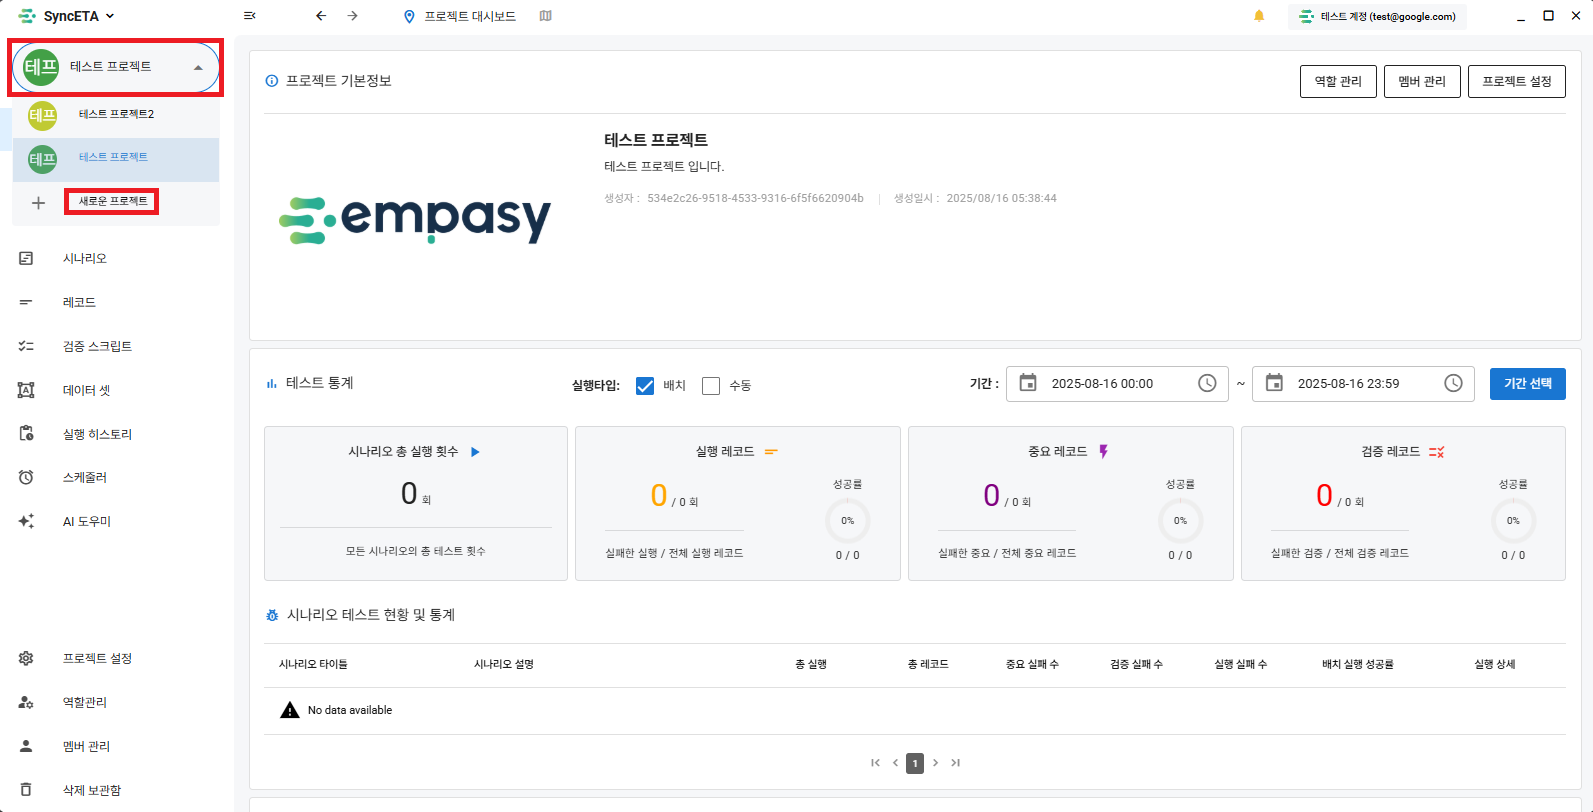This screenshot has width=1593, height=812.
Task: Open calendar icon for end date
Action: click(x=1274, y=383)
